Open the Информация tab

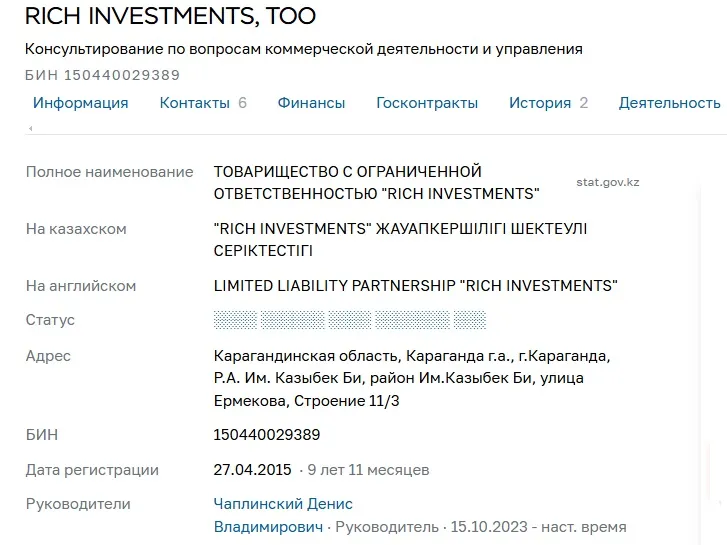click(x=81, y=103)
